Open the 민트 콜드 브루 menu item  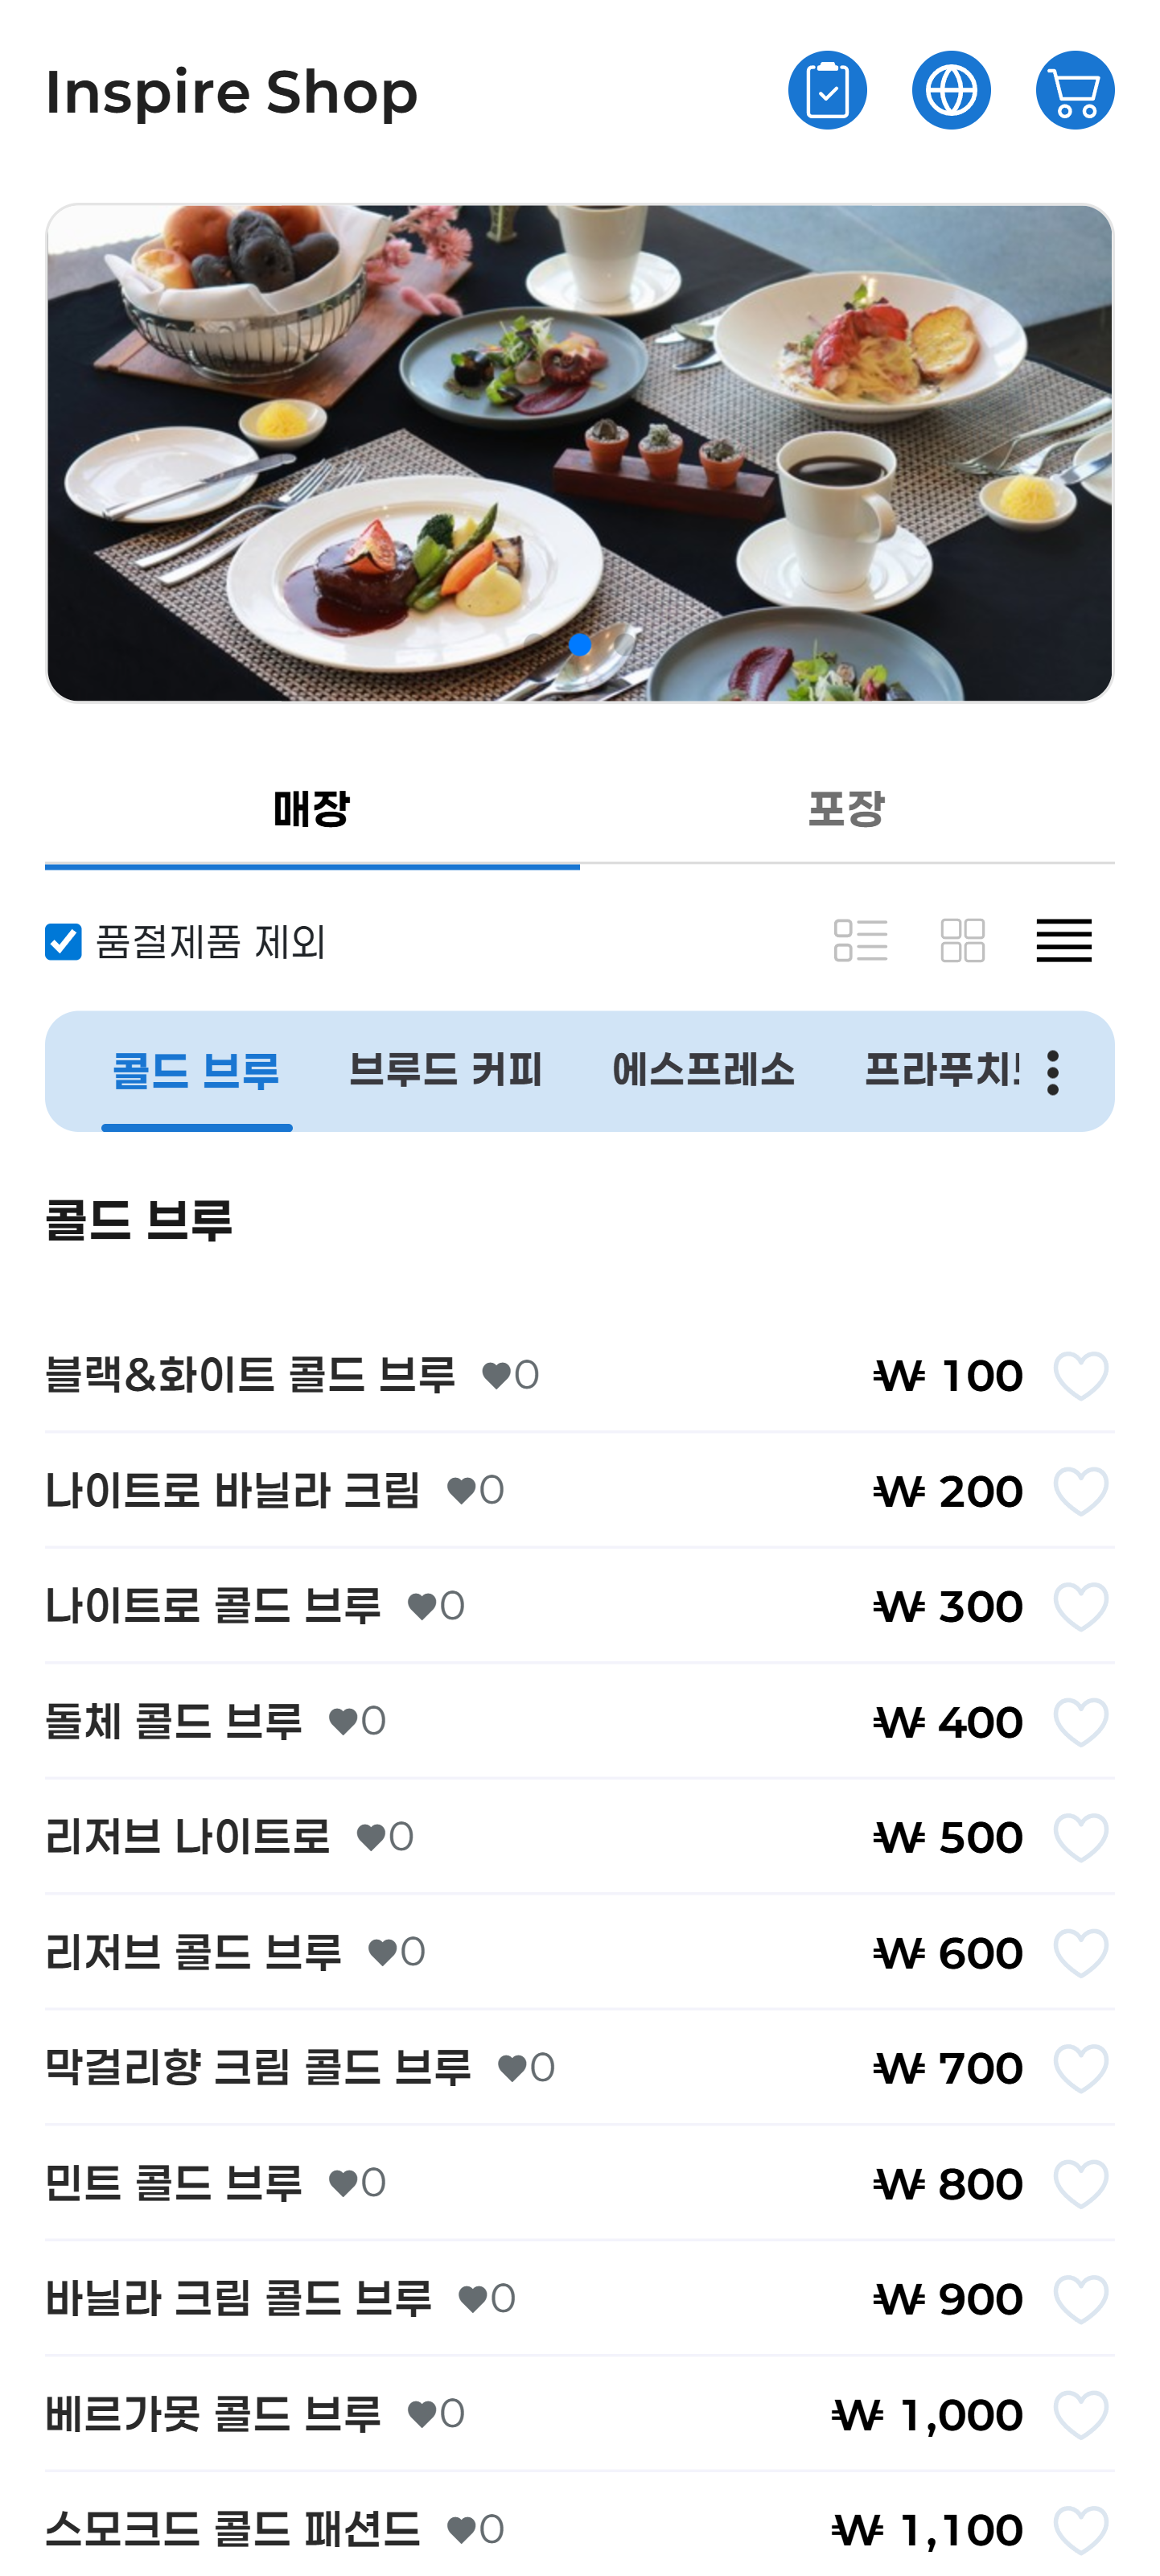tap(174, 2183)
